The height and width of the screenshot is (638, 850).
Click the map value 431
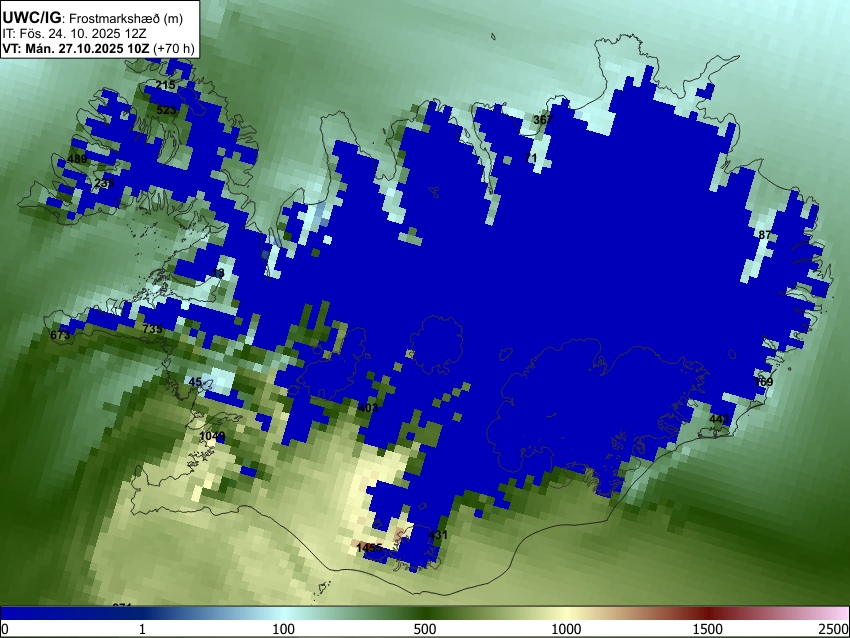pos(438,535)
